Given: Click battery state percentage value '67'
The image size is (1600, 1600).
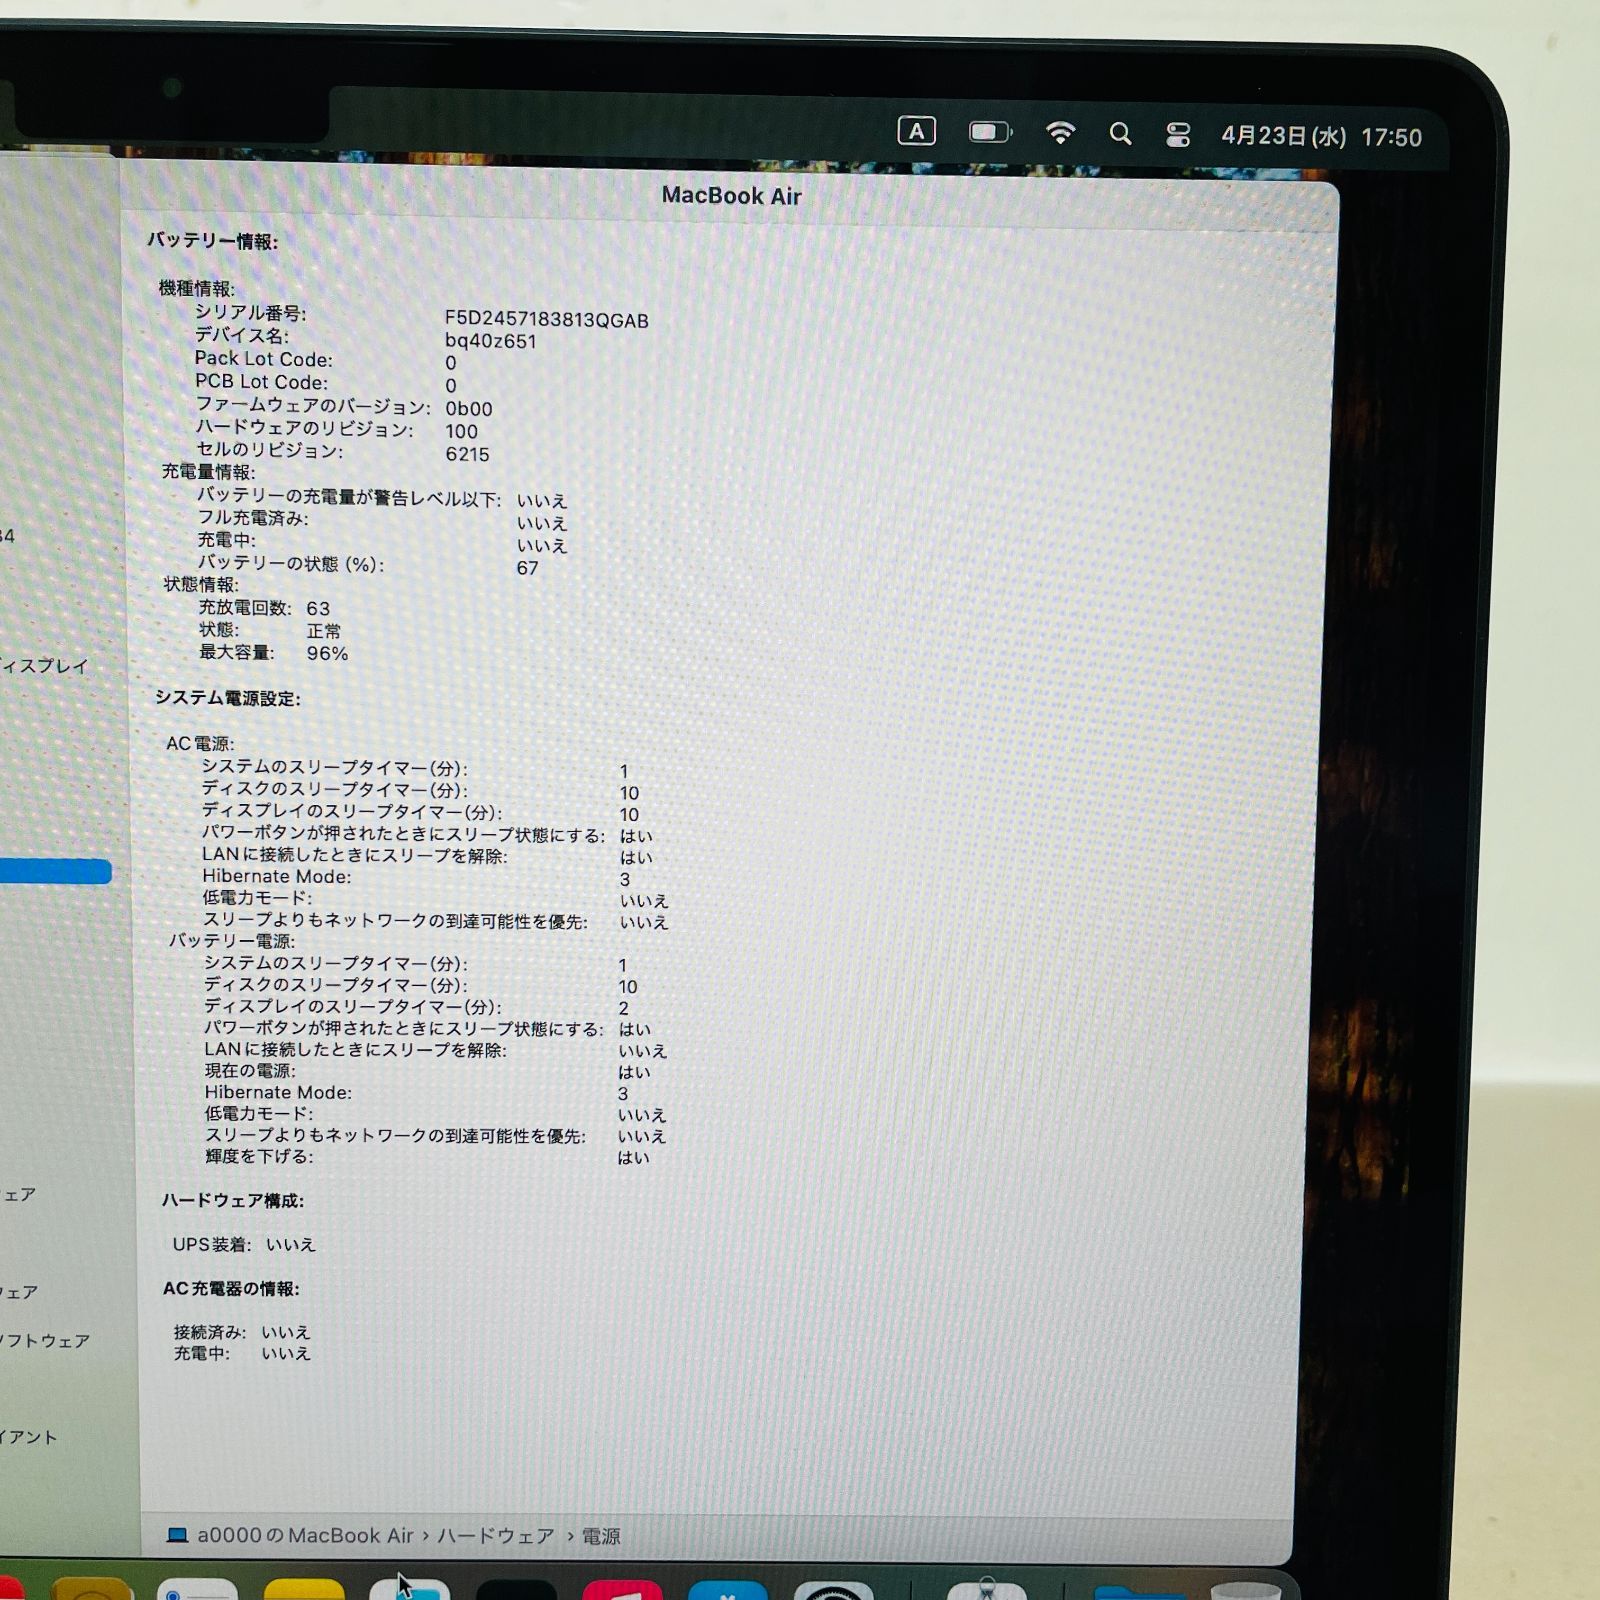Looking at the screenshot, I should click(528, 568).
